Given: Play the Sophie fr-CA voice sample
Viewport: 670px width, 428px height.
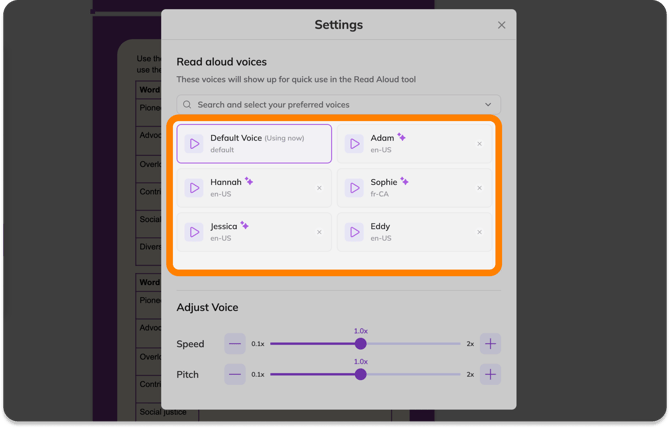Looking at the screenshot, I should 354,188.
